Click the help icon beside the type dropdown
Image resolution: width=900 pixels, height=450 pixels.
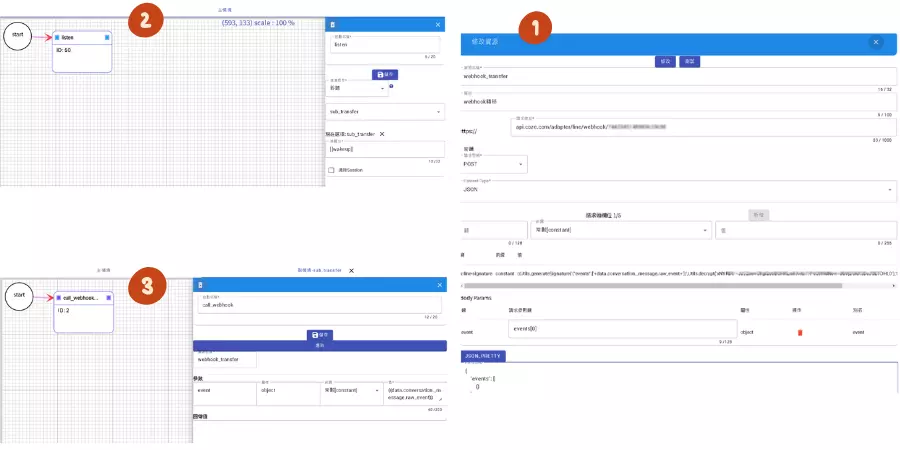coord(391,86)
